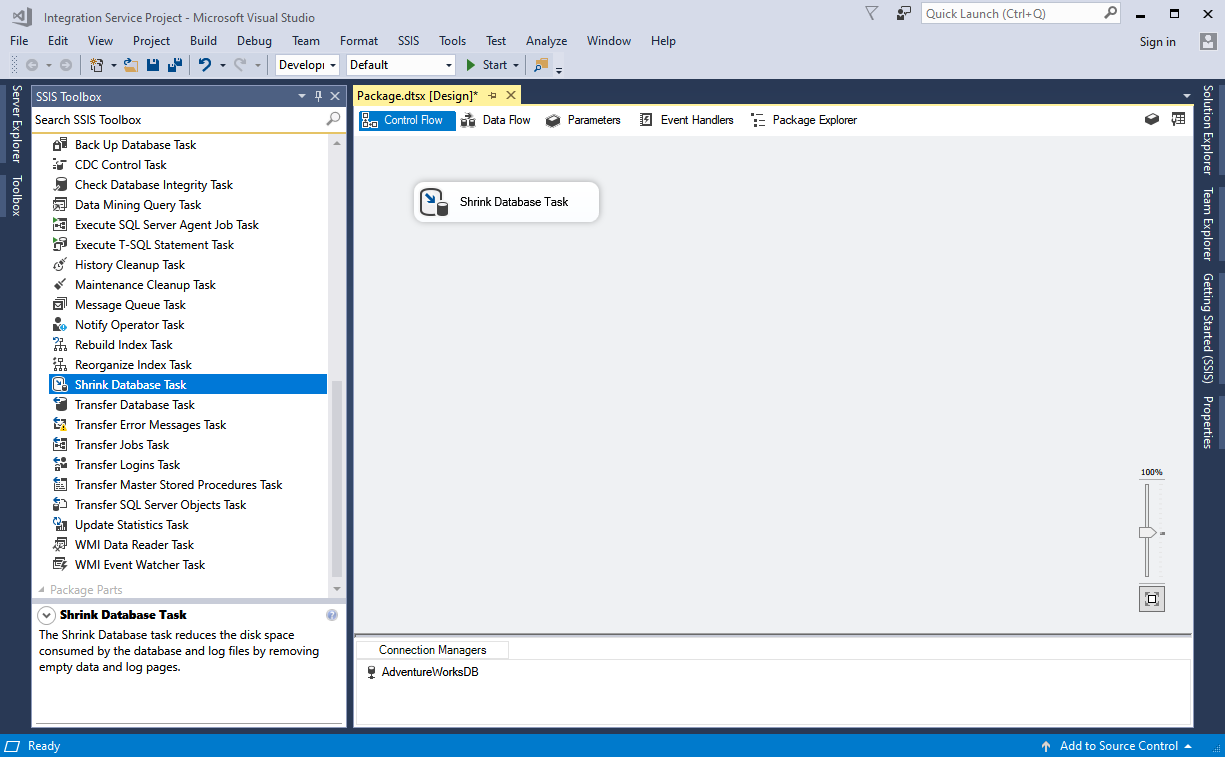Click the account avatar icon
Image resolution: width=1225 pixels, height=757 pixels.
1208,41
